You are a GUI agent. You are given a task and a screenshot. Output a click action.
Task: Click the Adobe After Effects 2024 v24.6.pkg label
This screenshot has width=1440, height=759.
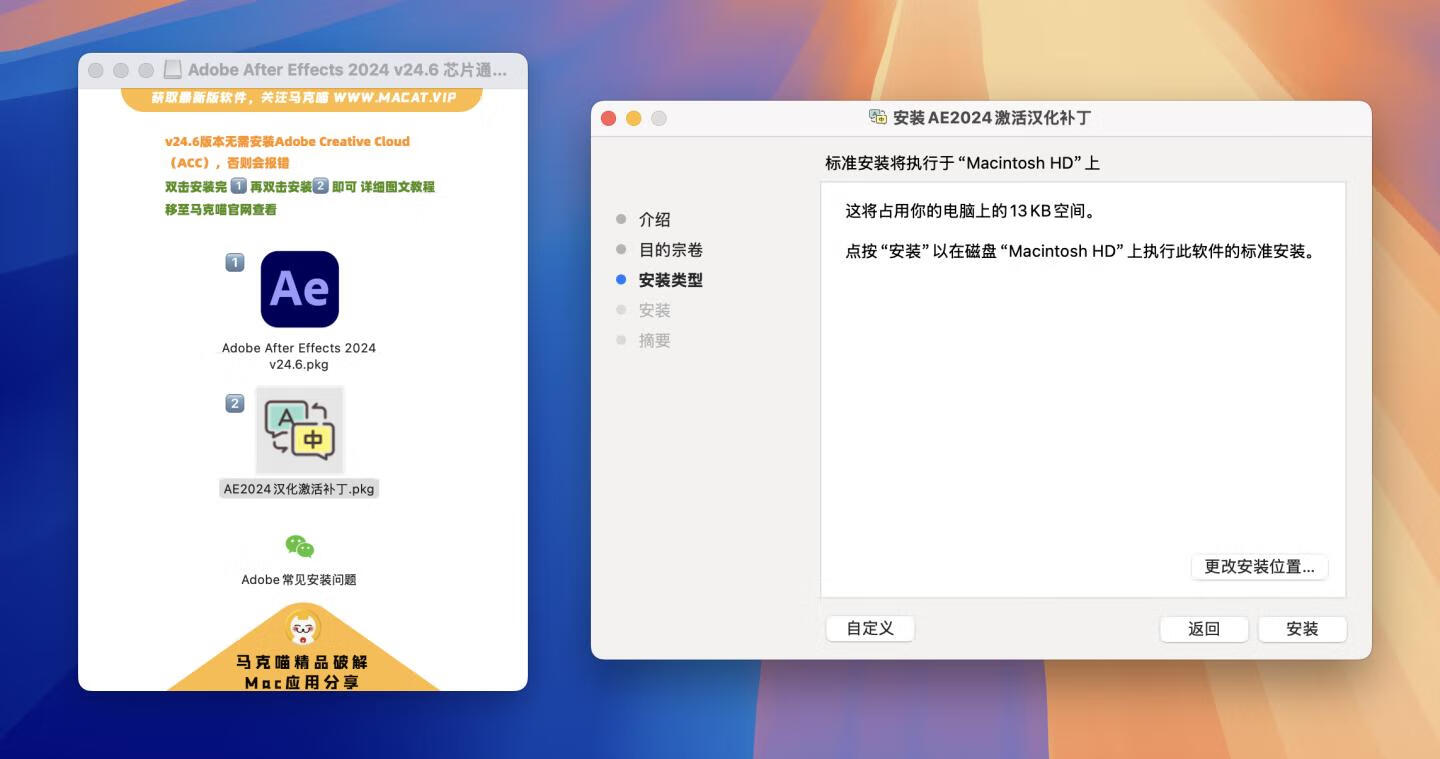tap(299, 356)
